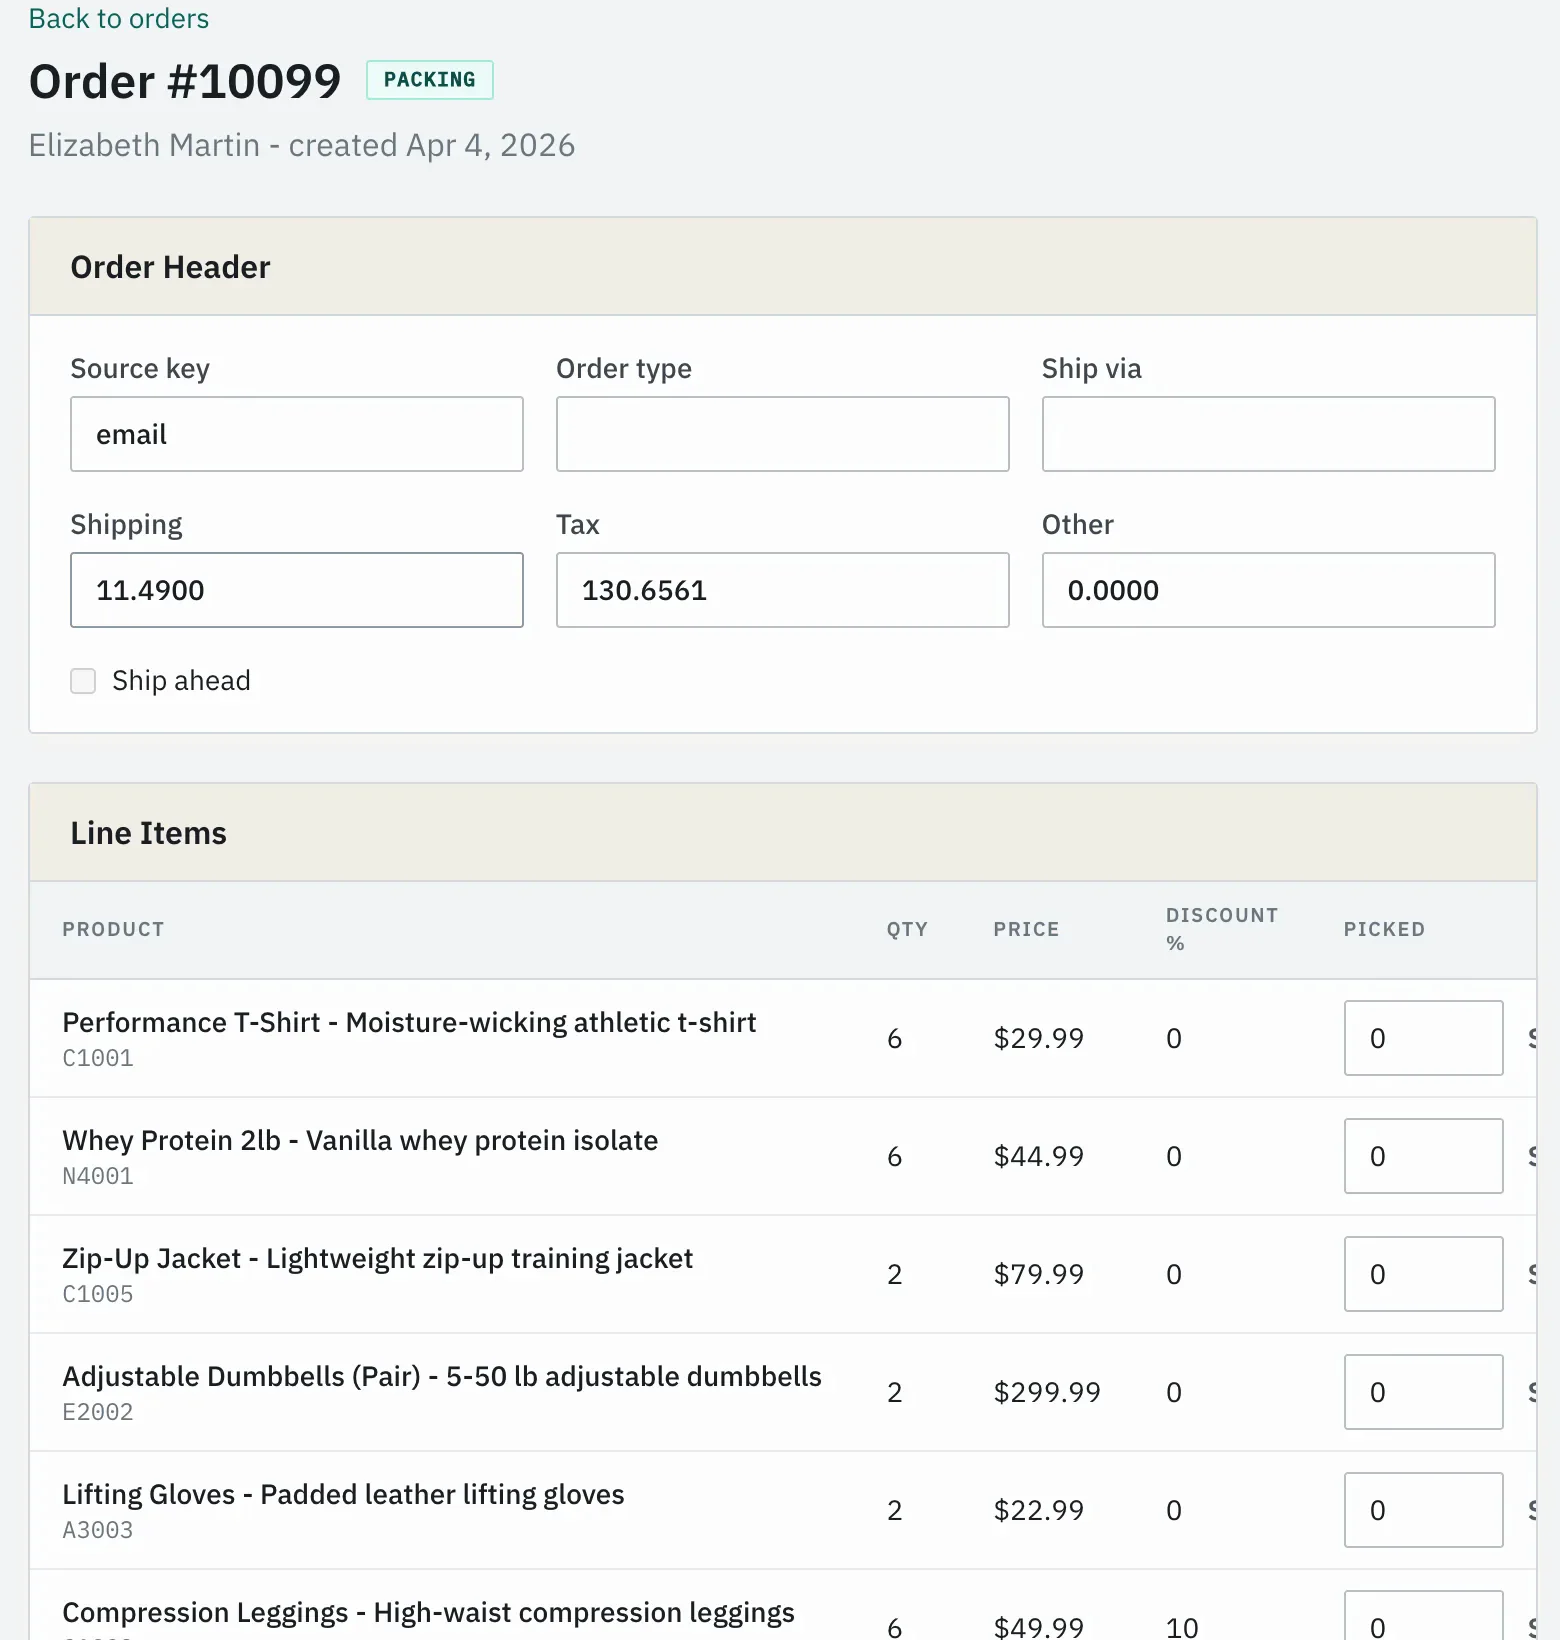
Task: Select the Adjustable Dumbbells (Pair) product name
Action: click(x=442, y=1376)
